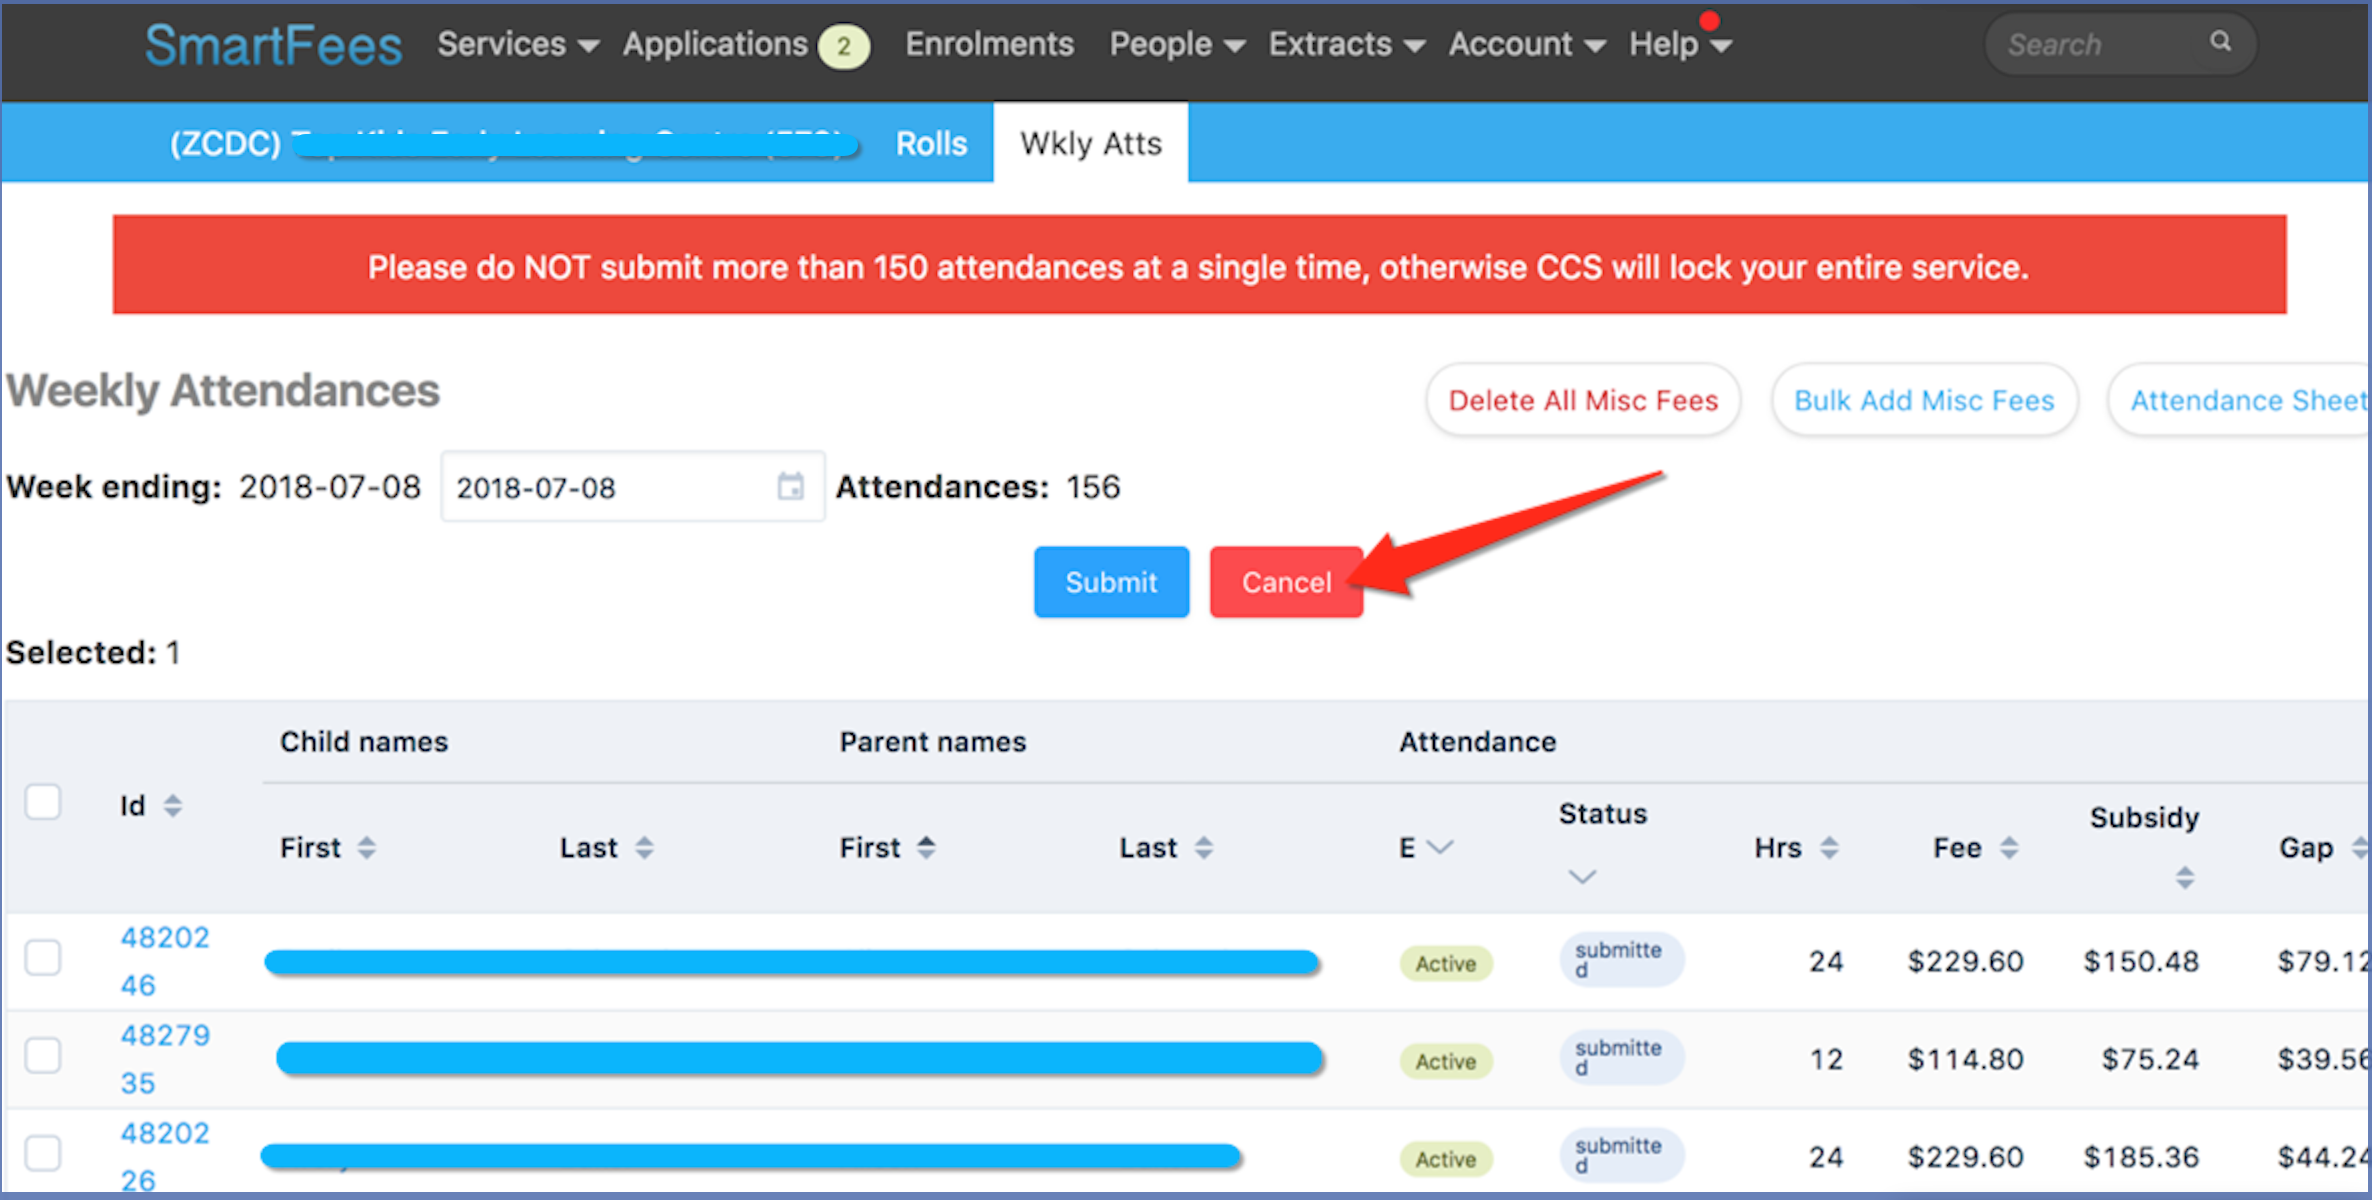The height and width of the screenshot is (1200, 2372).
Task: Click the Attendances count 156
Action: tap(1092, 487)
